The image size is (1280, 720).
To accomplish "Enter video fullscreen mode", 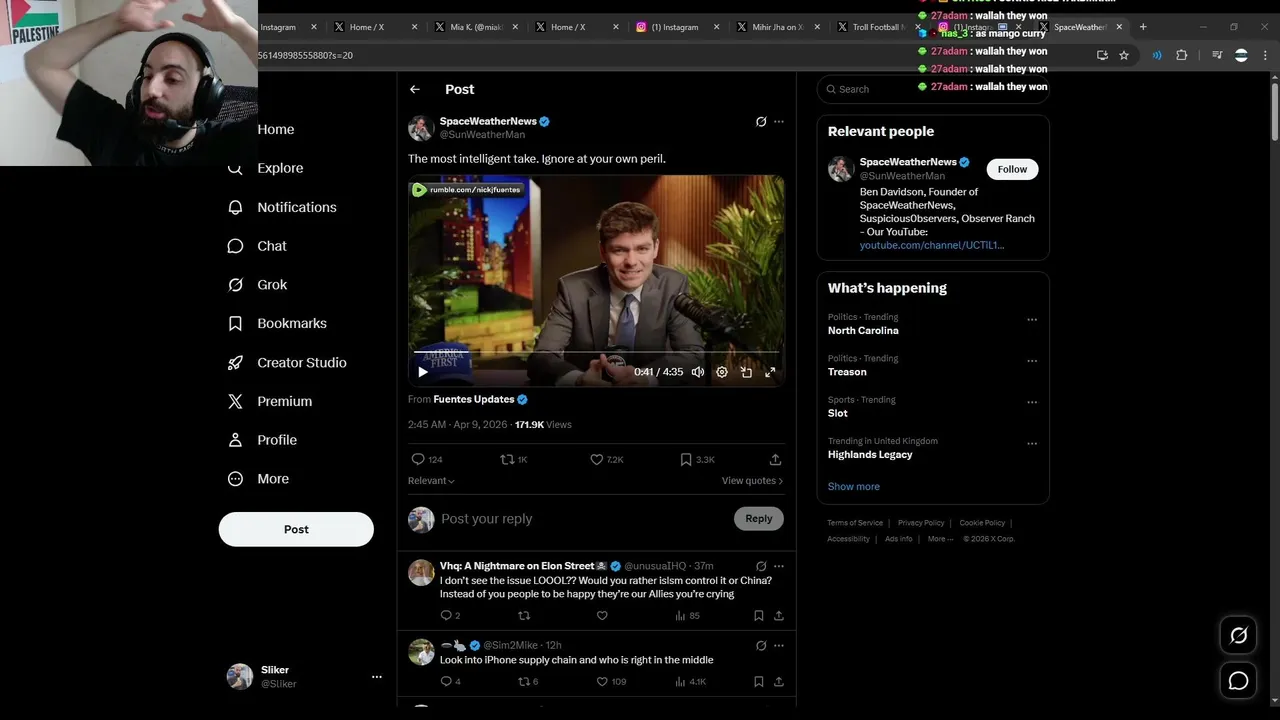I will (770, 372).
